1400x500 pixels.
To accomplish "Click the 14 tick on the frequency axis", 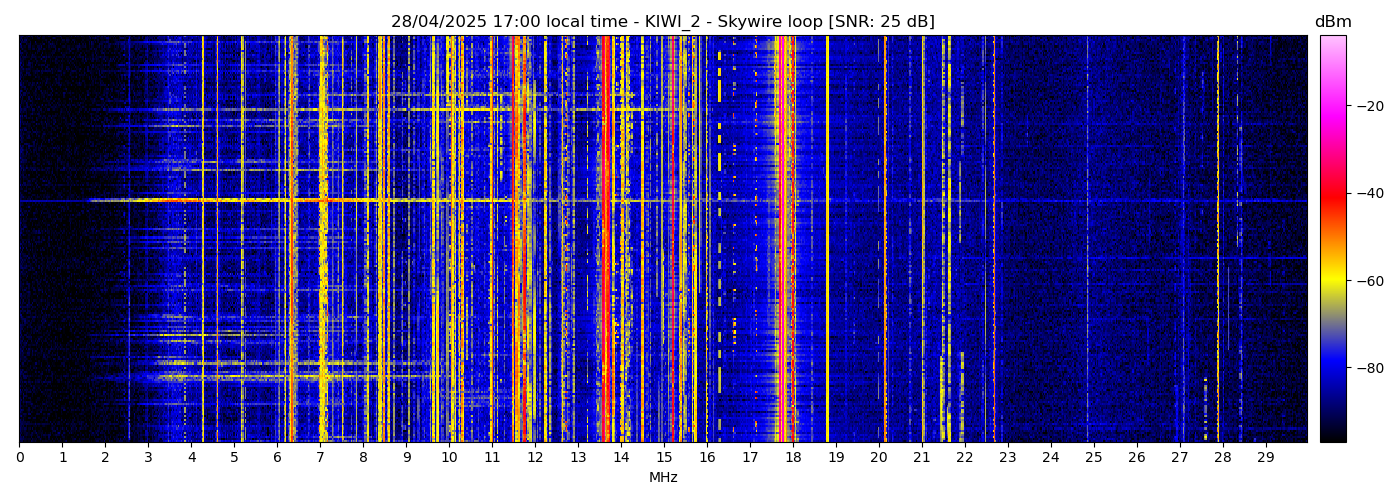I will (x=621, y=458).
